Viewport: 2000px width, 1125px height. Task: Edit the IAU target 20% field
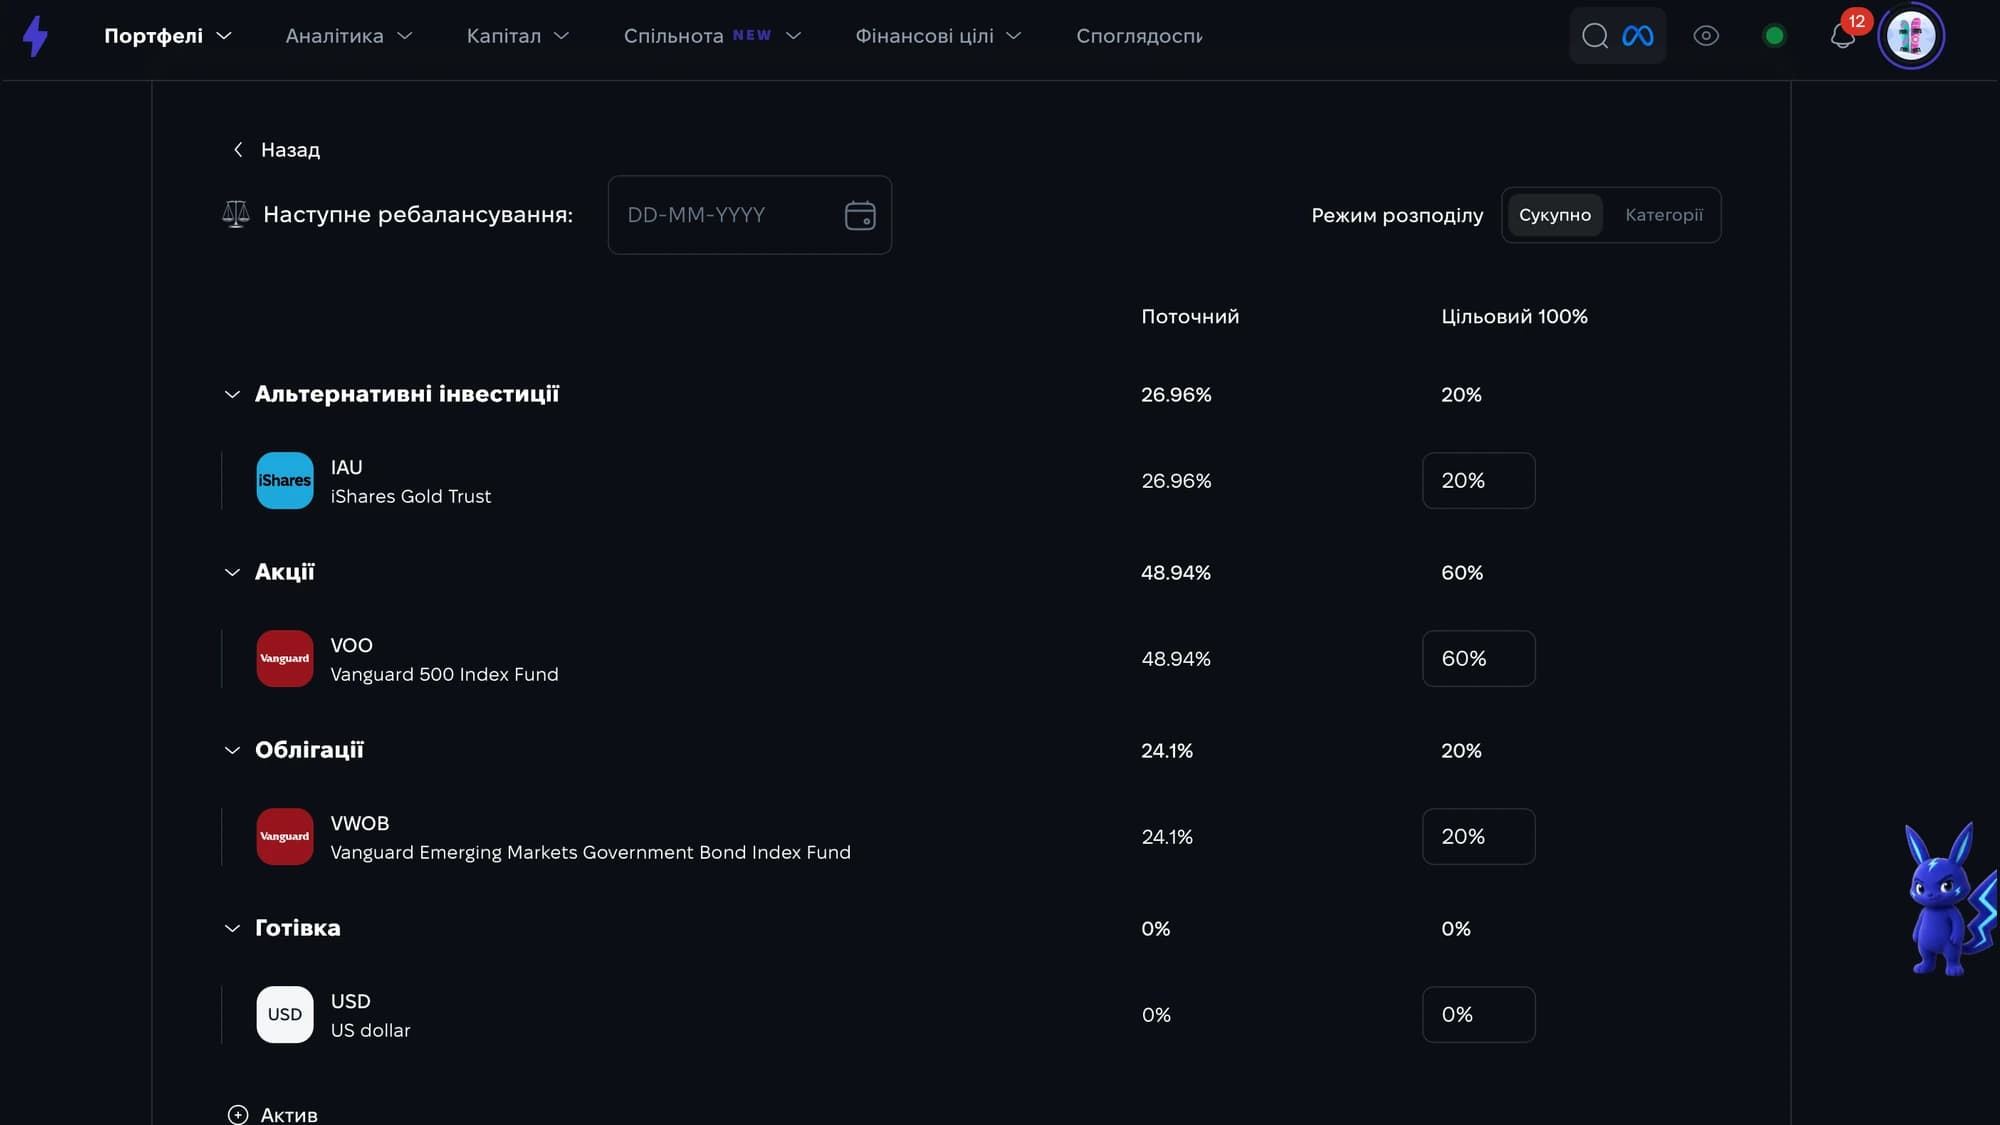click(1479, 481)
